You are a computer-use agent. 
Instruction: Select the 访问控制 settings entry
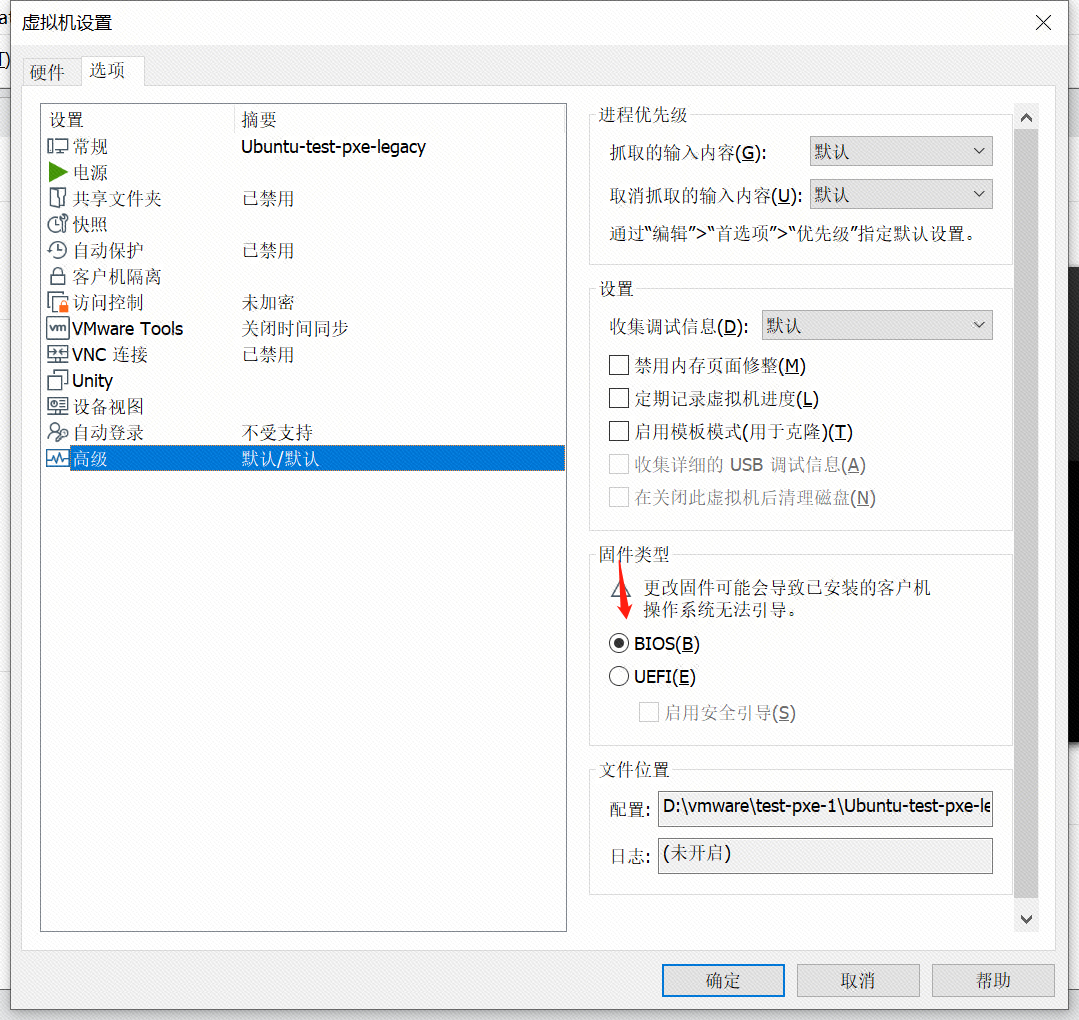coord(57,302)
